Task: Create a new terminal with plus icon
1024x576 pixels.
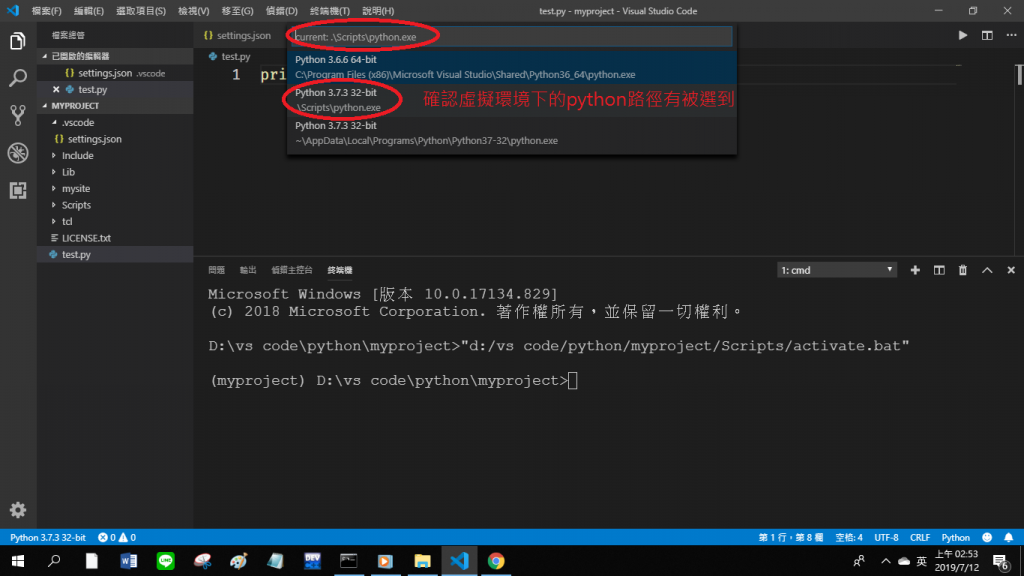Action: tap(915, 270)
